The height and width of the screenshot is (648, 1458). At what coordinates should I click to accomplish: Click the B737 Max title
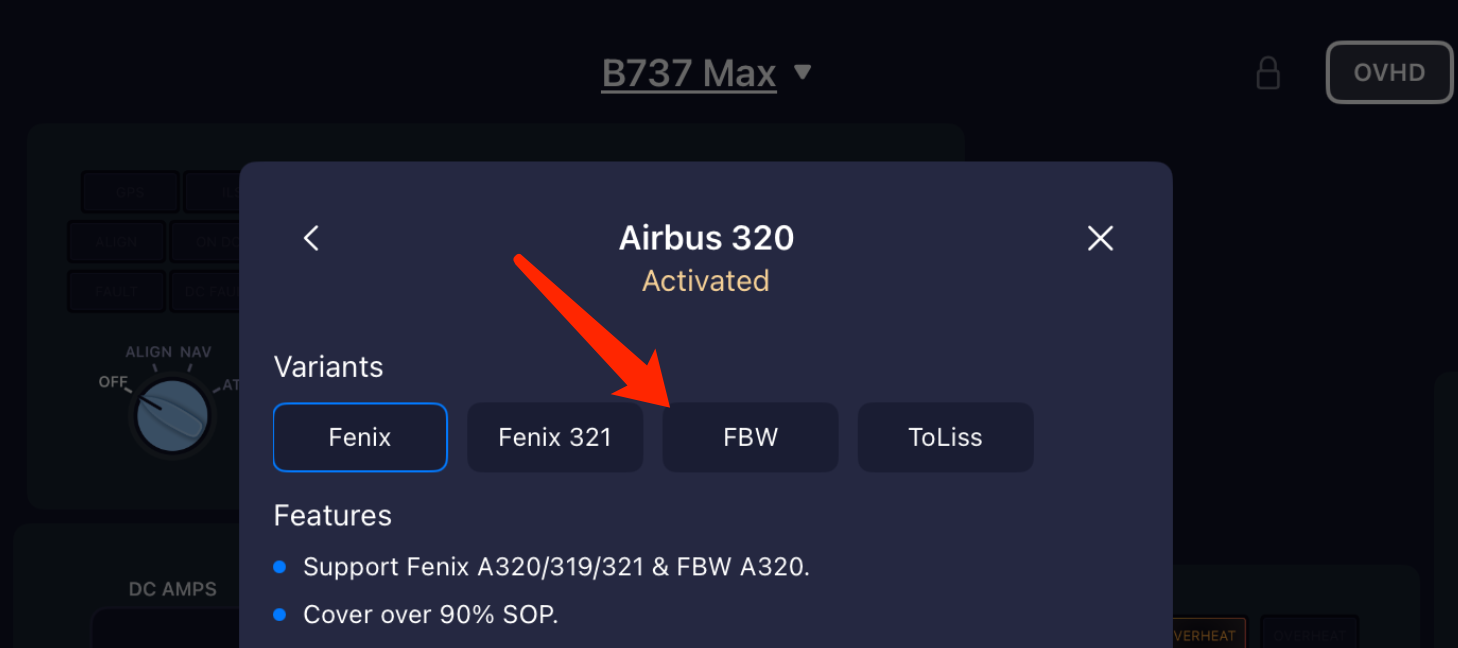click(689, 73)
